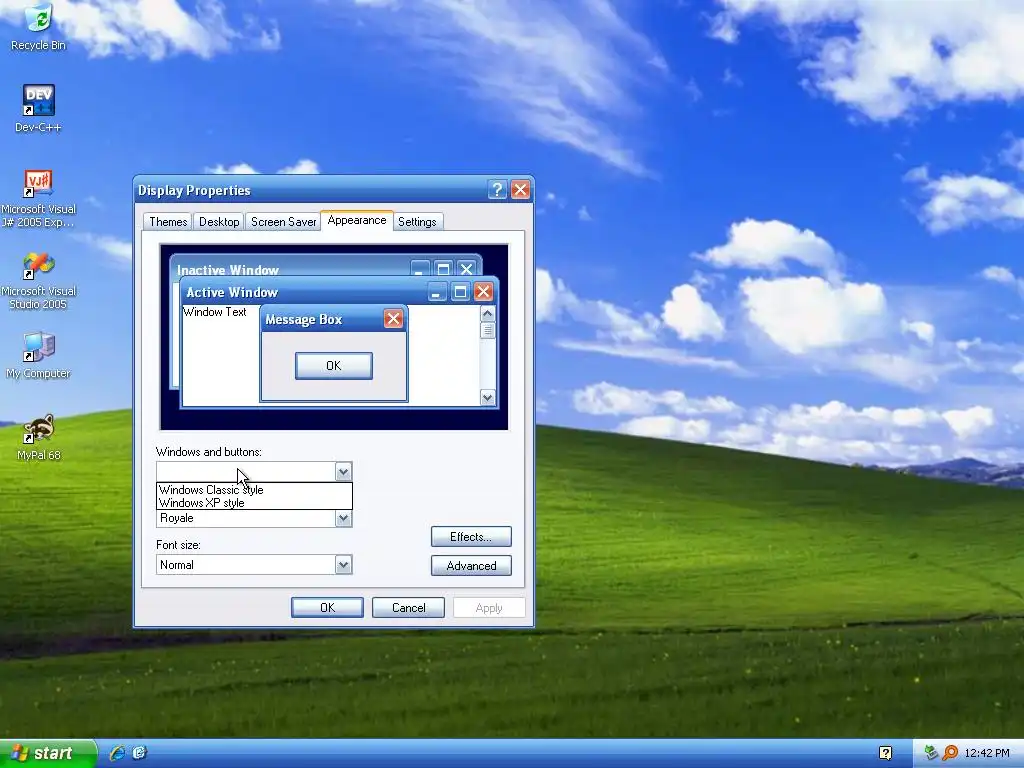Click the greyed Apply button

[x=489, y=607]
